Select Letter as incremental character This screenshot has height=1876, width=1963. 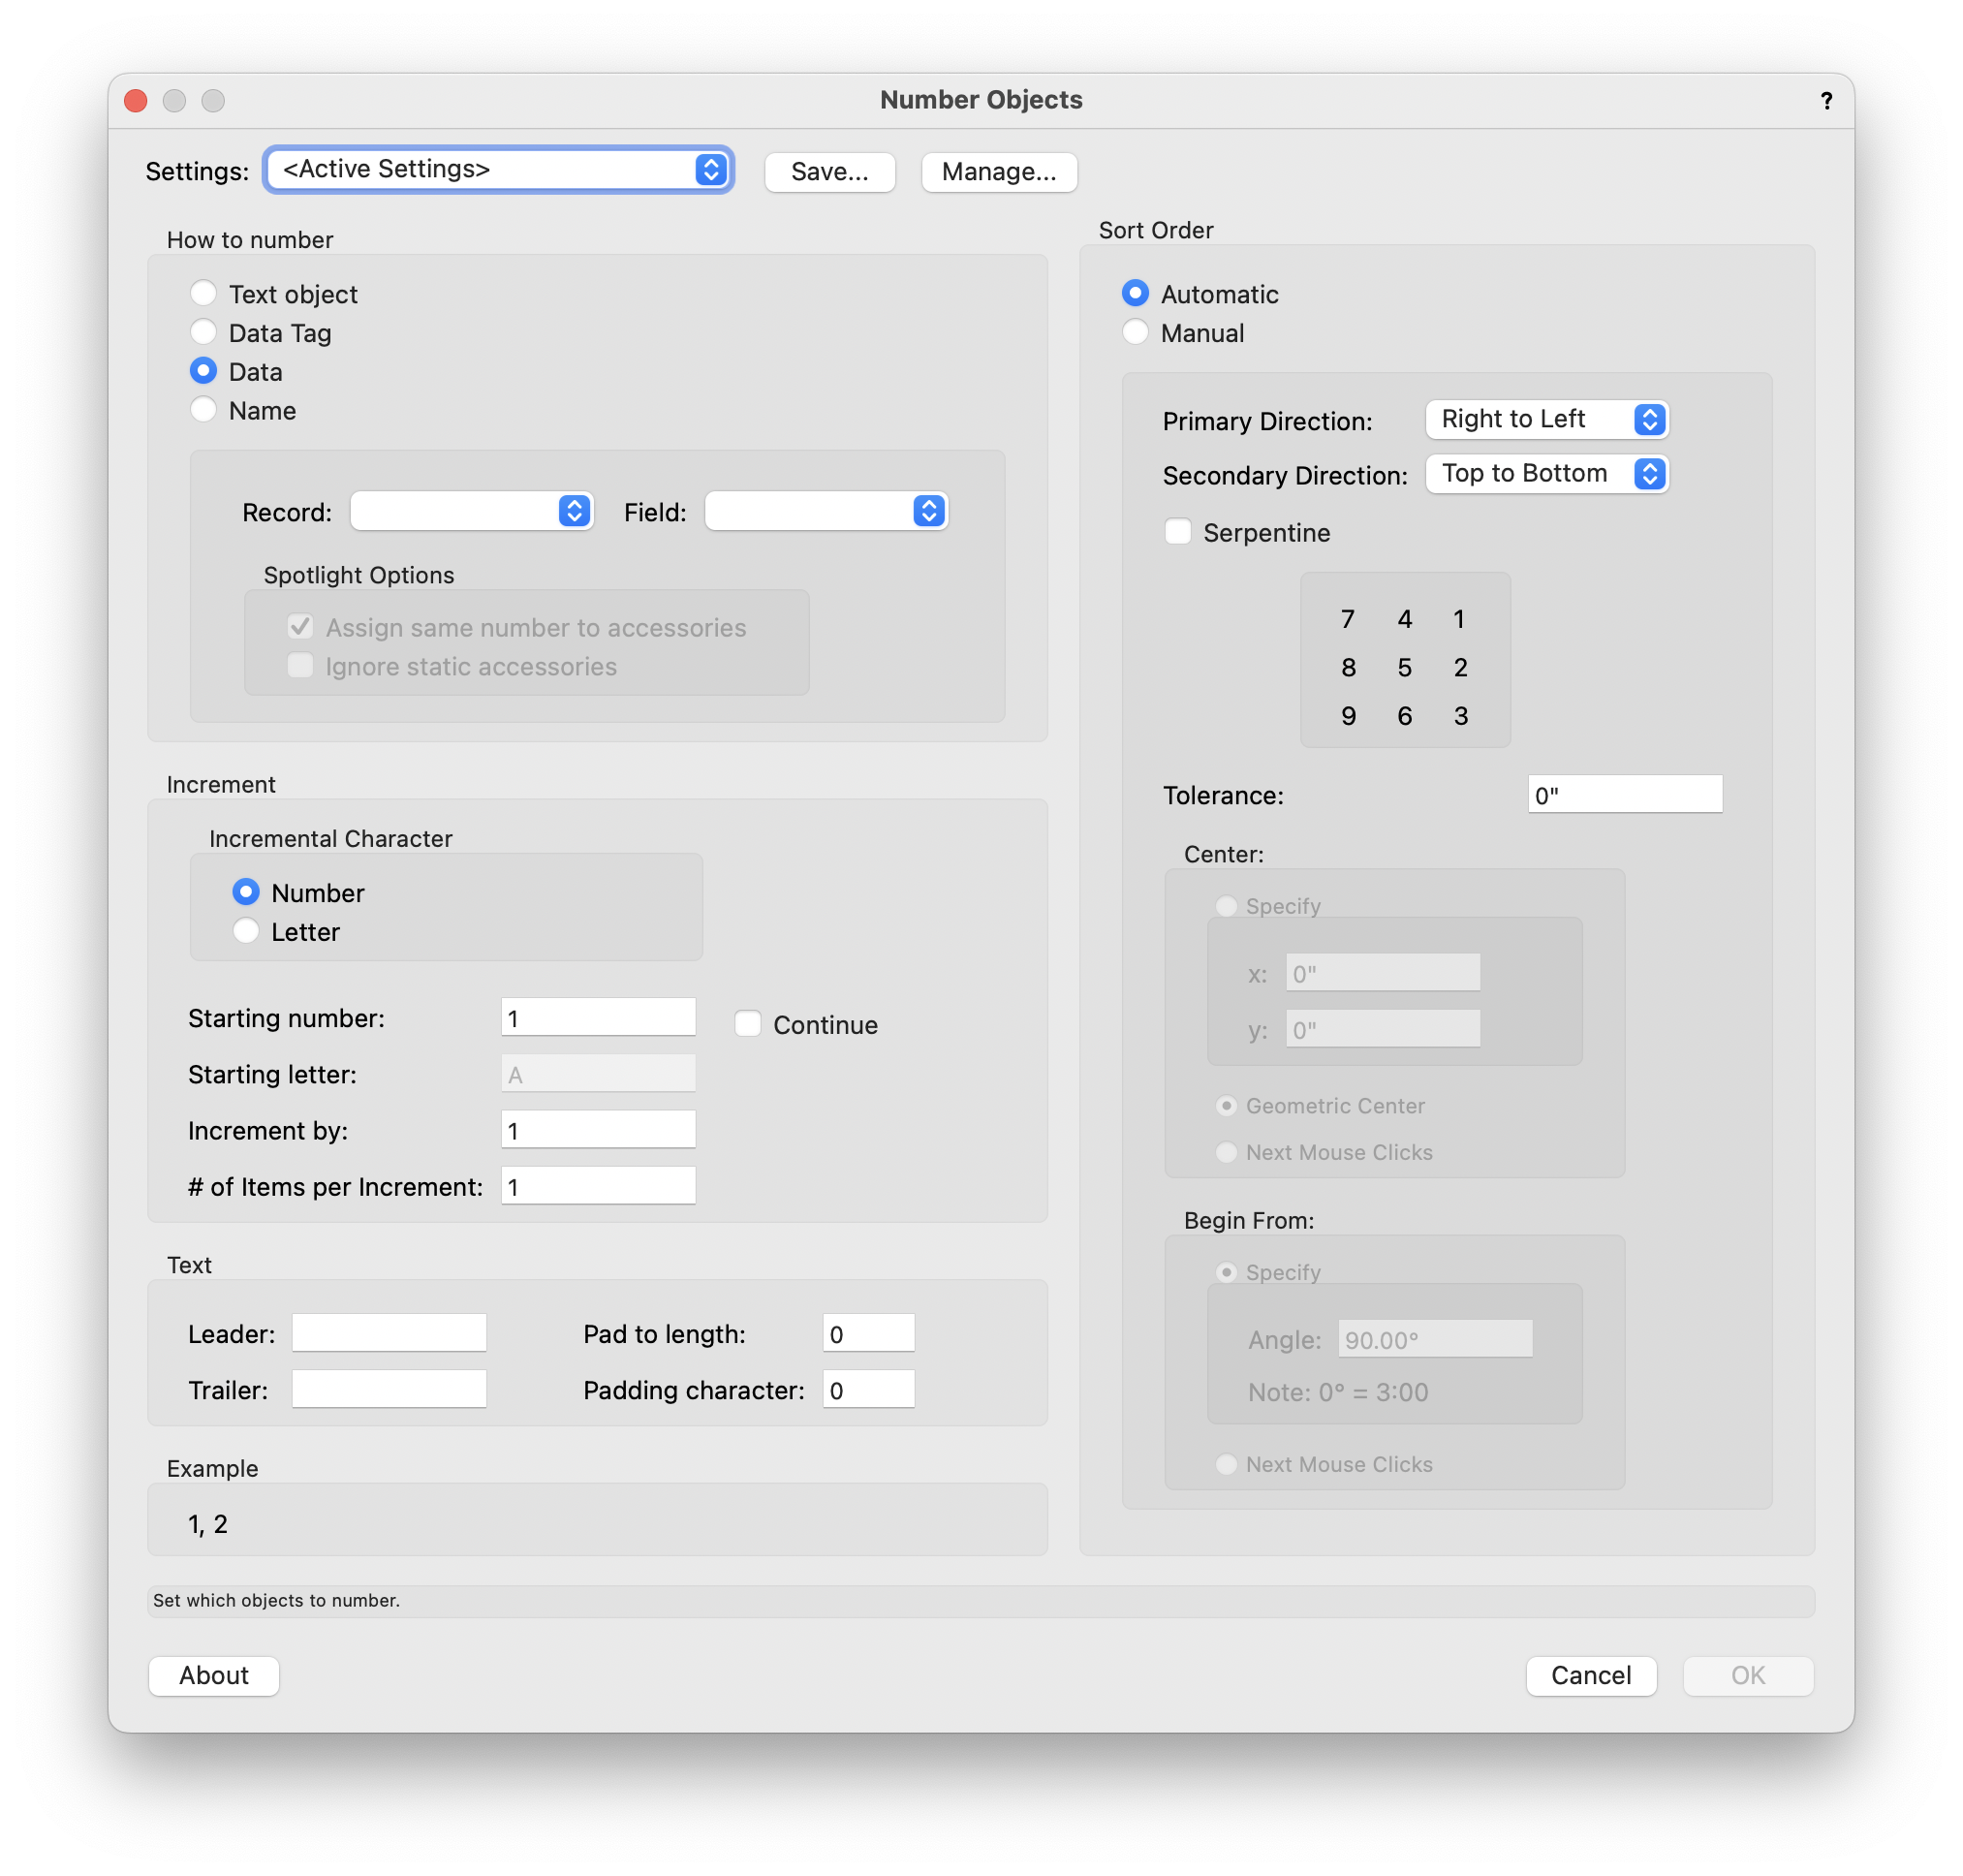pos(246,932)
